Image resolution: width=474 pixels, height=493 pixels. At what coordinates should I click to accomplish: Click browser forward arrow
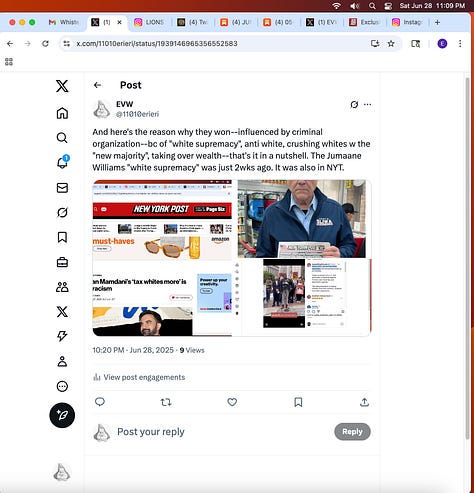(x=28, y=44)
